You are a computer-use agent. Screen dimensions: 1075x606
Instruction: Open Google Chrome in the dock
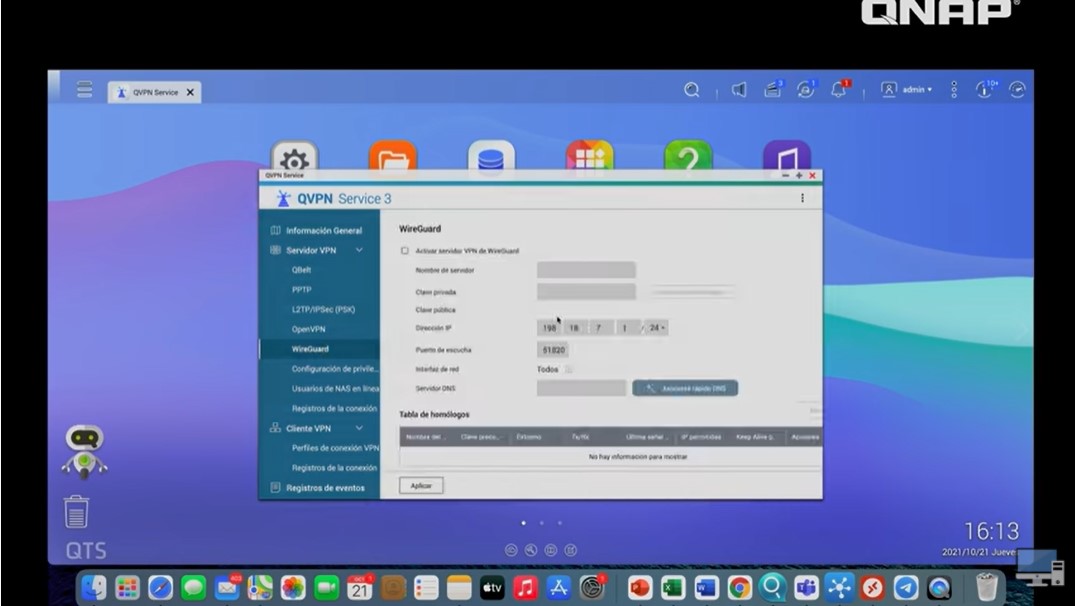pyautogui.click(x=739, y=587)
